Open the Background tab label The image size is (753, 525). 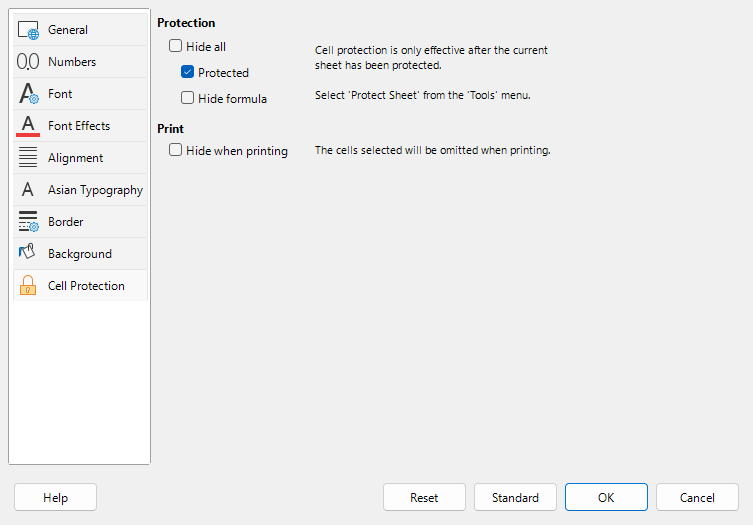[x=80, y=254]
